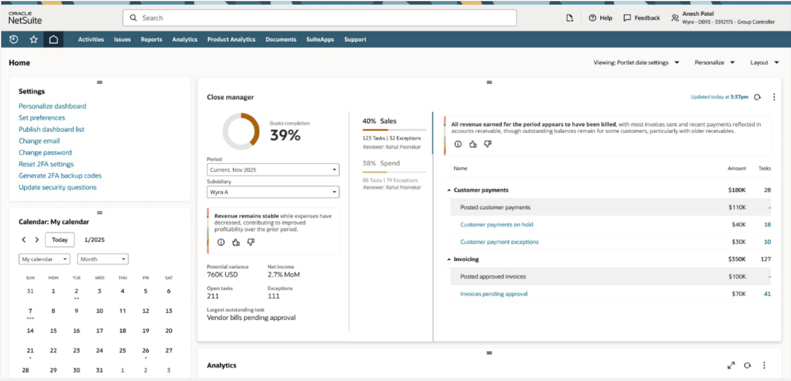Screen dimensions: 791x381
Task: Collapse the Customer payments group
Action: tap(449, 190)
